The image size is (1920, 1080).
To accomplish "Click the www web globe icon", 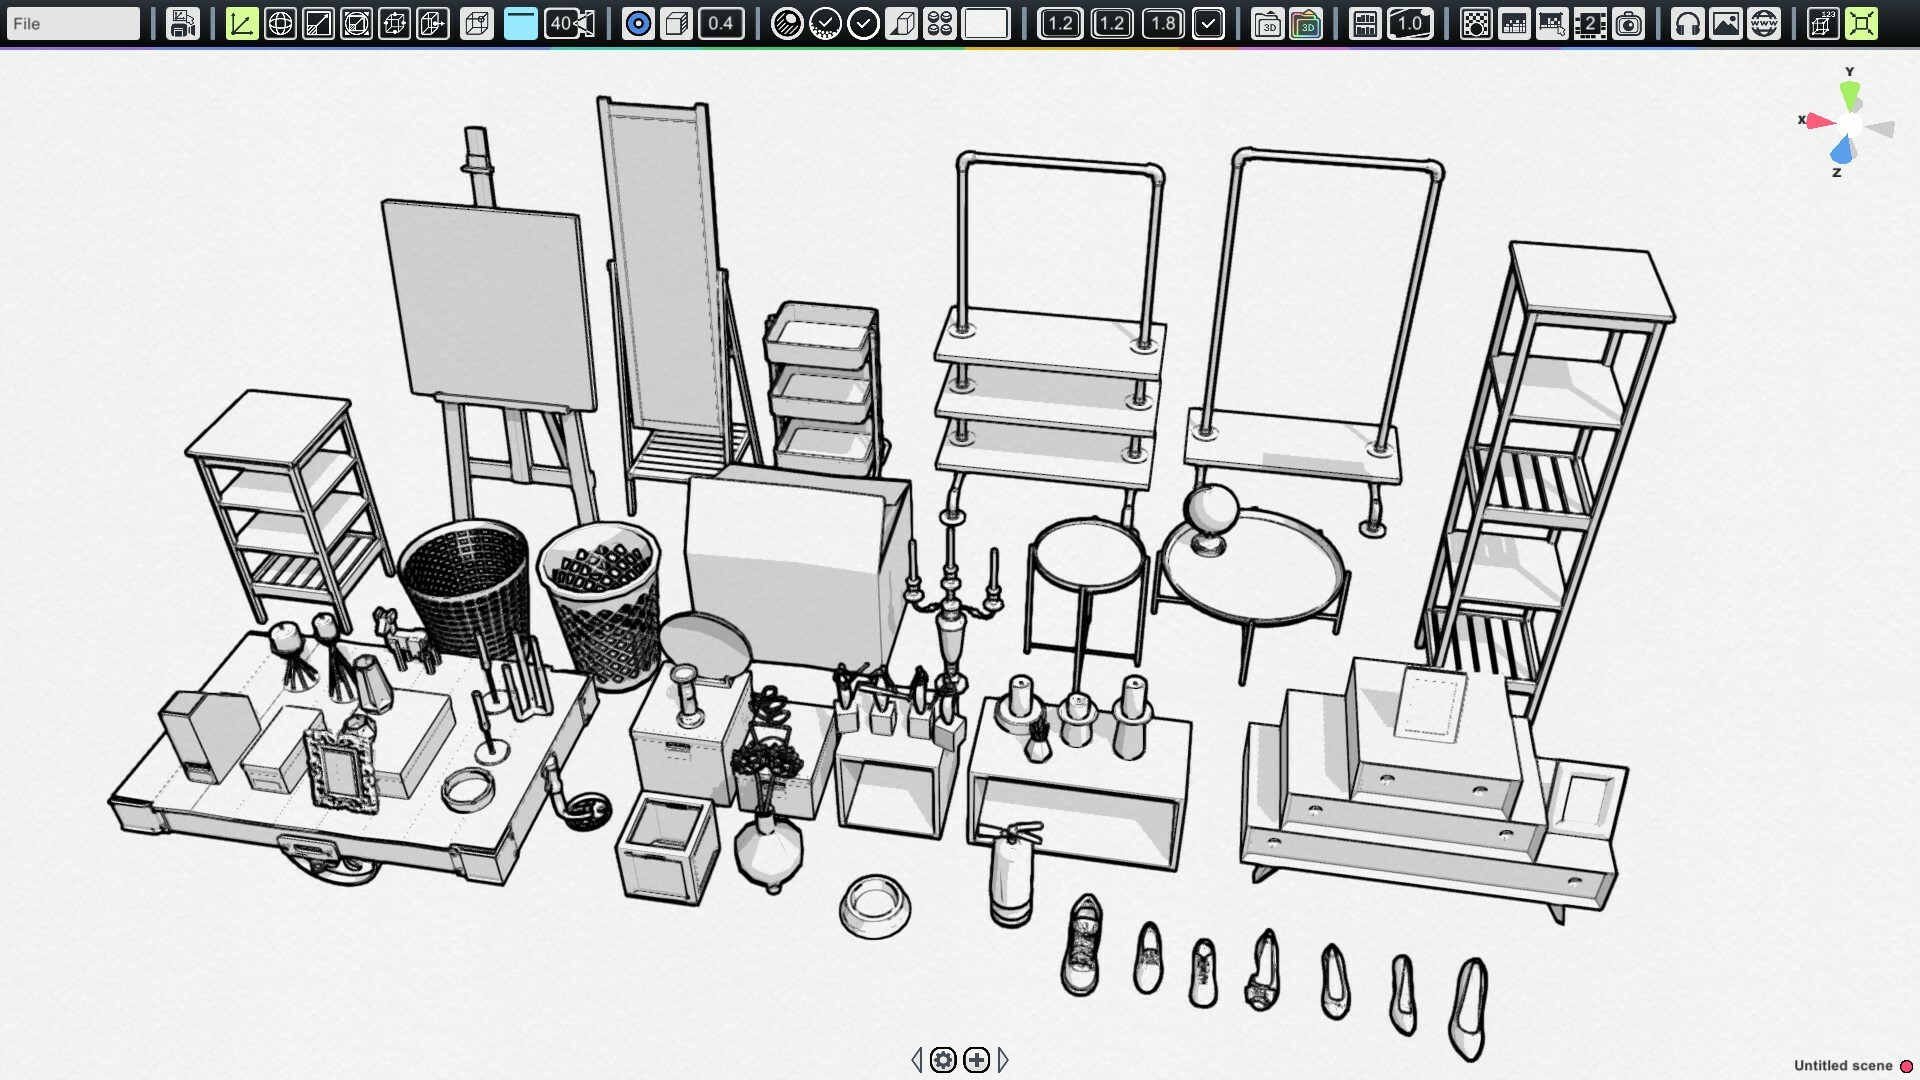I will pyautogui.click(x=1763, y=23).
